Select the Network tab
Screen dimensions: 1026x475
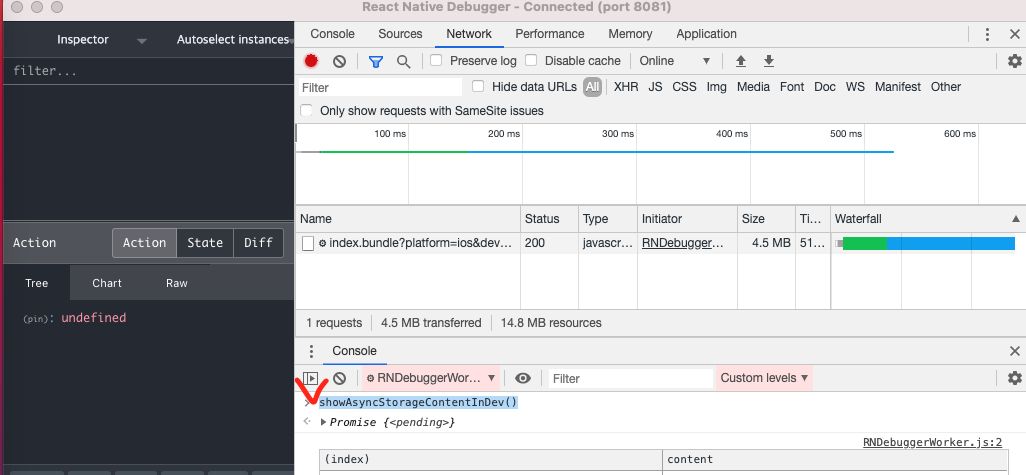click(x=469, y=34)
